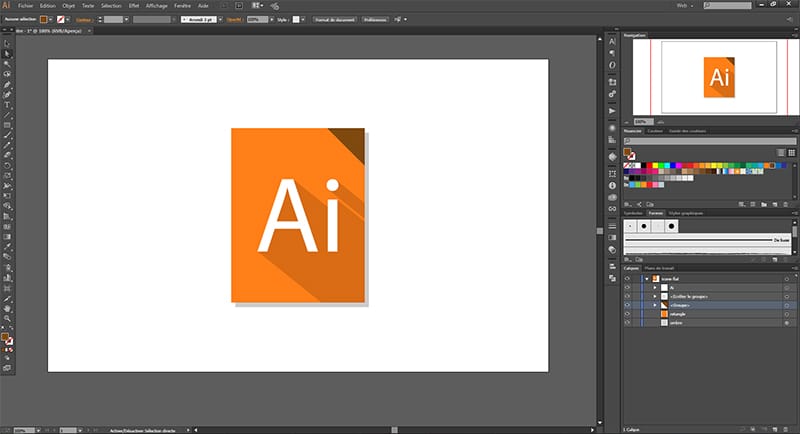Open the arrange documents dropdown in menu bar
Screen dimensions: 800x434
(258, 6)
